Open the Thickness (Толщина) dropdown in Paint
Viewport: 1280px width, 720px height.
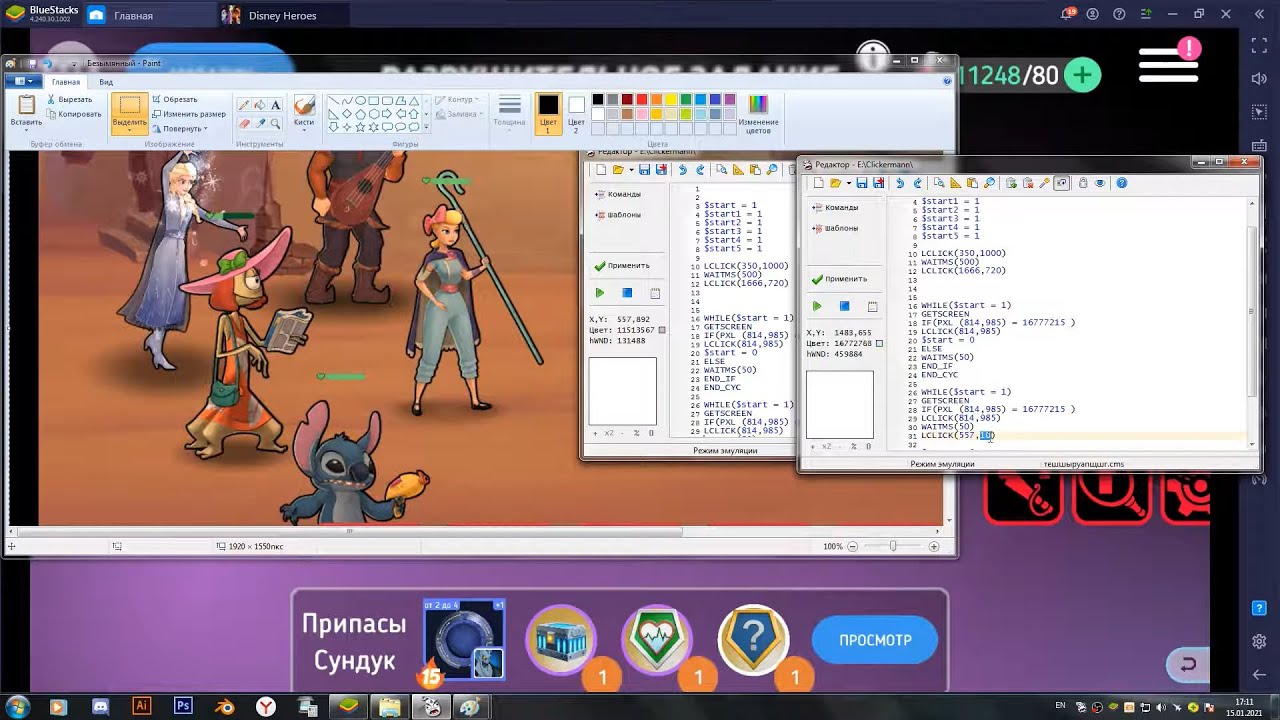[x=509, y=112]
